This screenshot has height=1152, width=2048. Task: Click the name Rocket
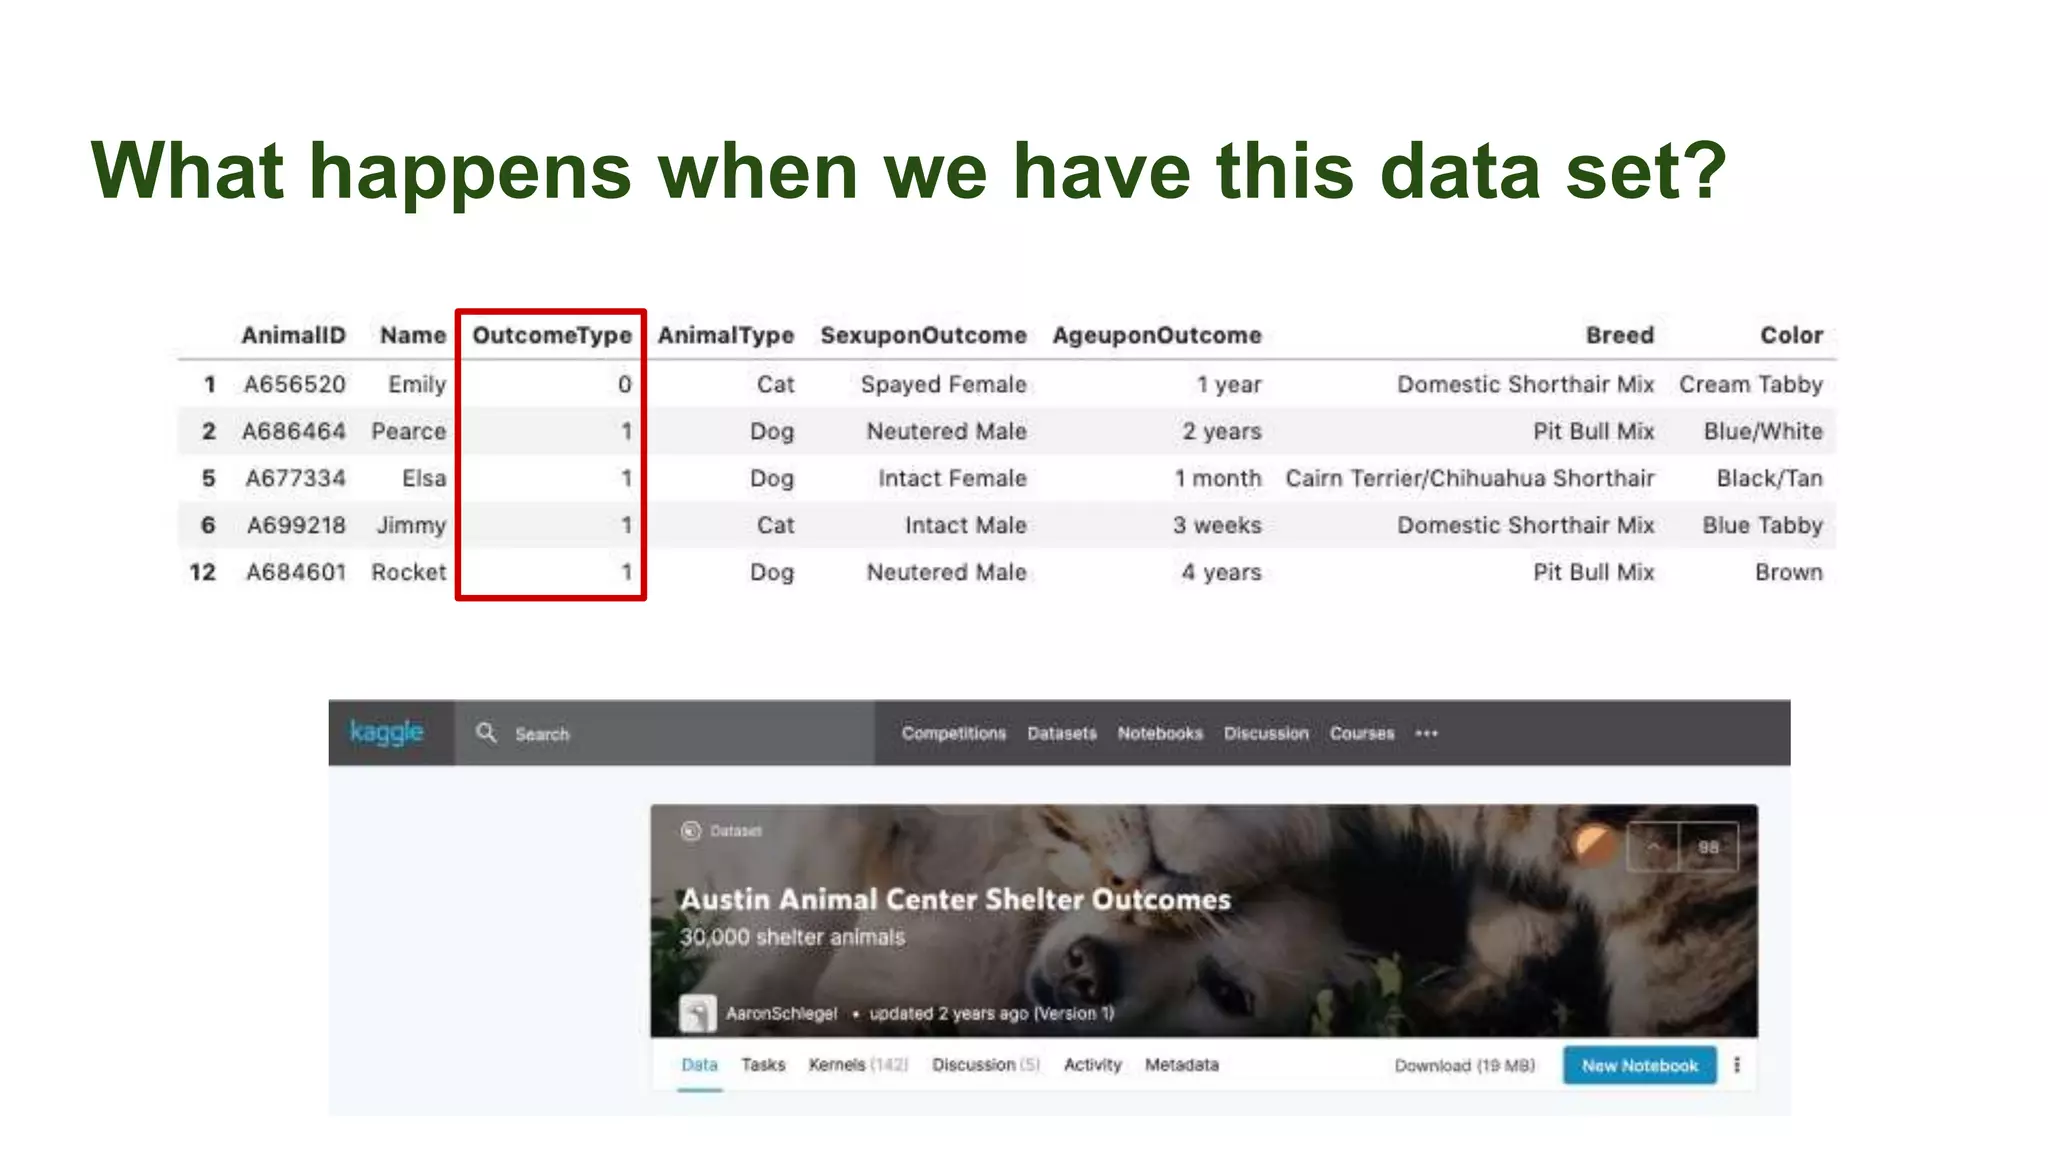point(409,572)
